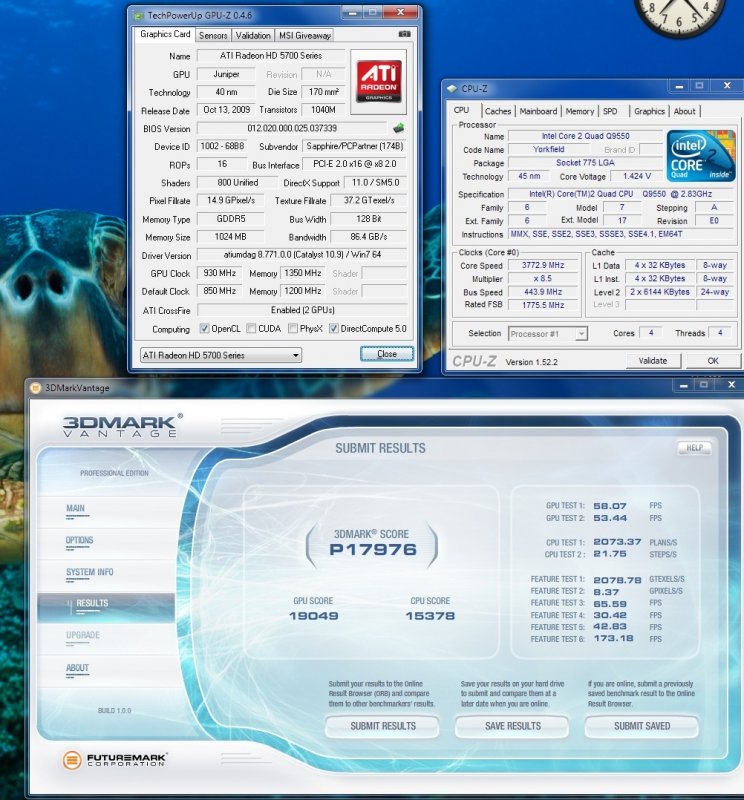Click the desktop clock gadget
Viewport: 744px width, 800px height.
click(x=679, y=15)
